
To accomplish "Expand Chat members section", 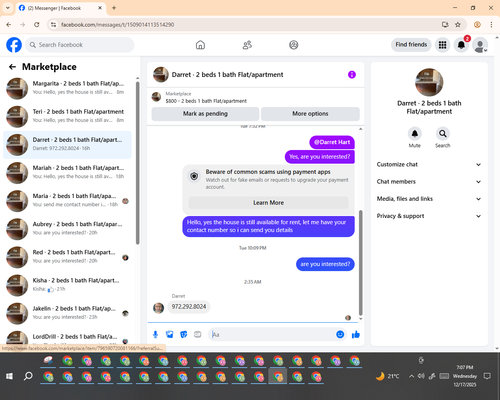I will [429, 182].
